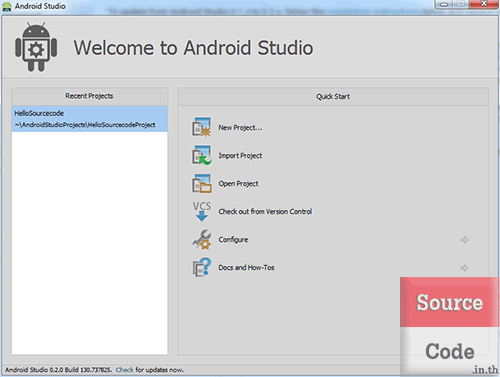Close the Android Studio window
This screenshot has width=500, height=377.
click(483, 4)
